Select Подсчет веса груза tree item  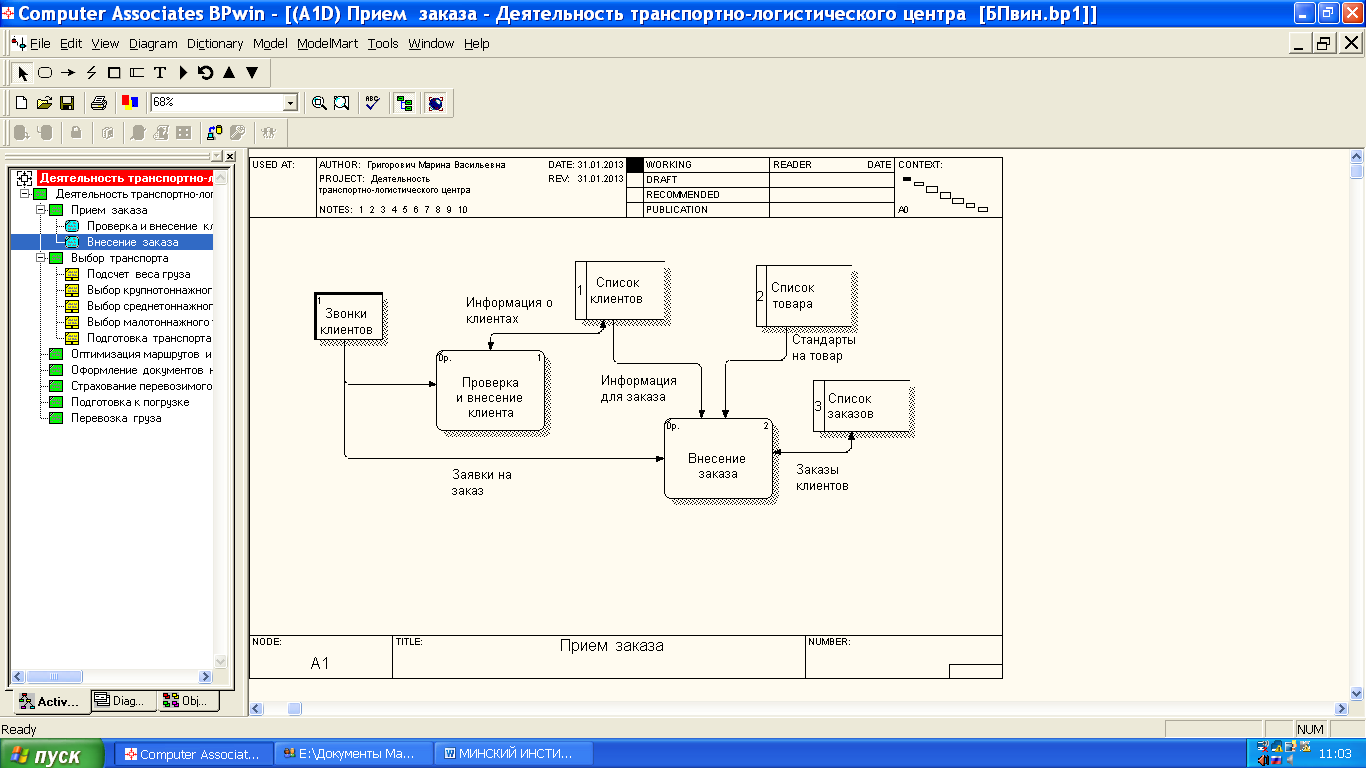coord(138,274)
